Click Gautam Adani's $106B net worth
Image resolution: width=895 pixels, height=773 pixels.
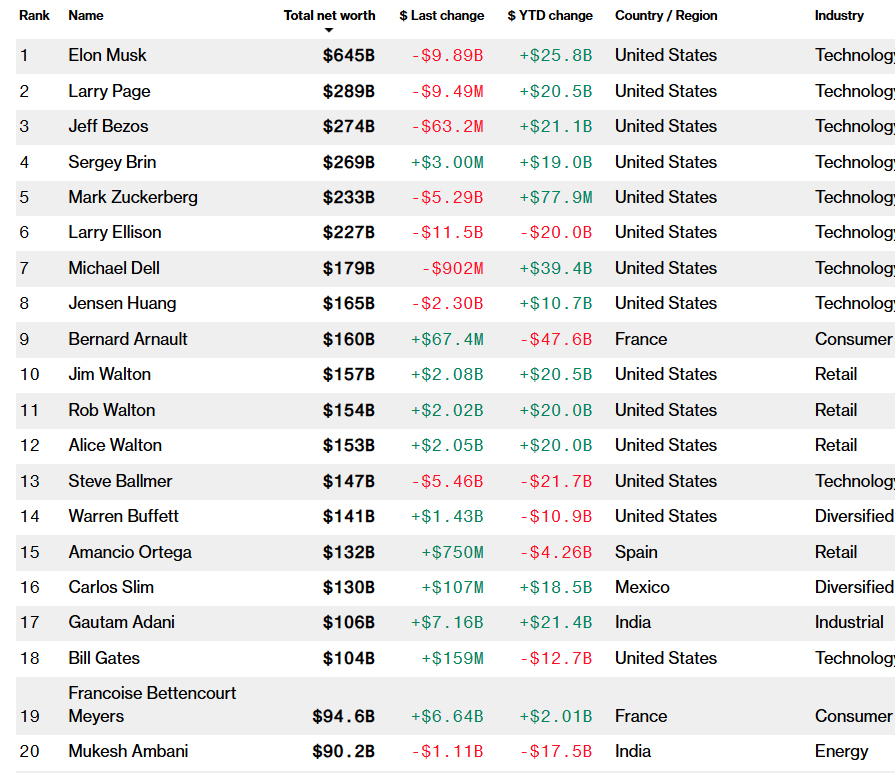pos(348,622)
